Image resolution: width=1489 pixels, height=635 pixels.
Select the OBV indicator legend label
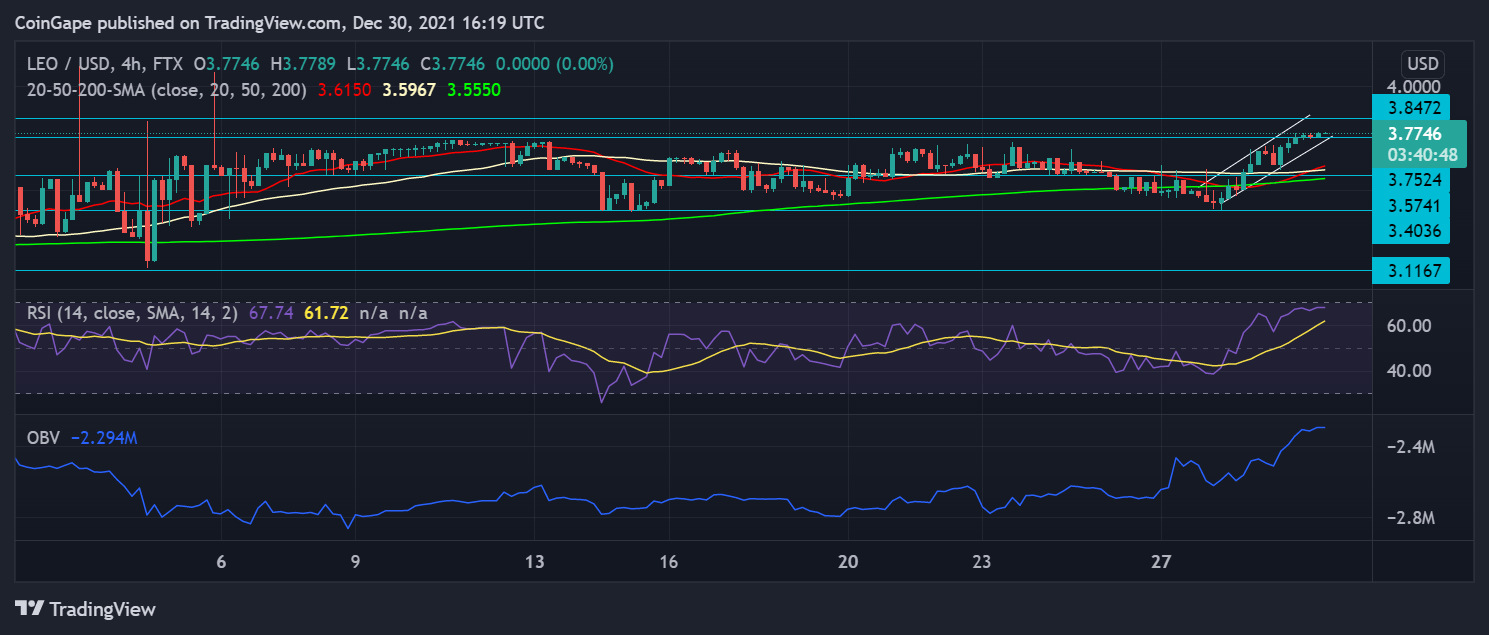coord(43,438)
